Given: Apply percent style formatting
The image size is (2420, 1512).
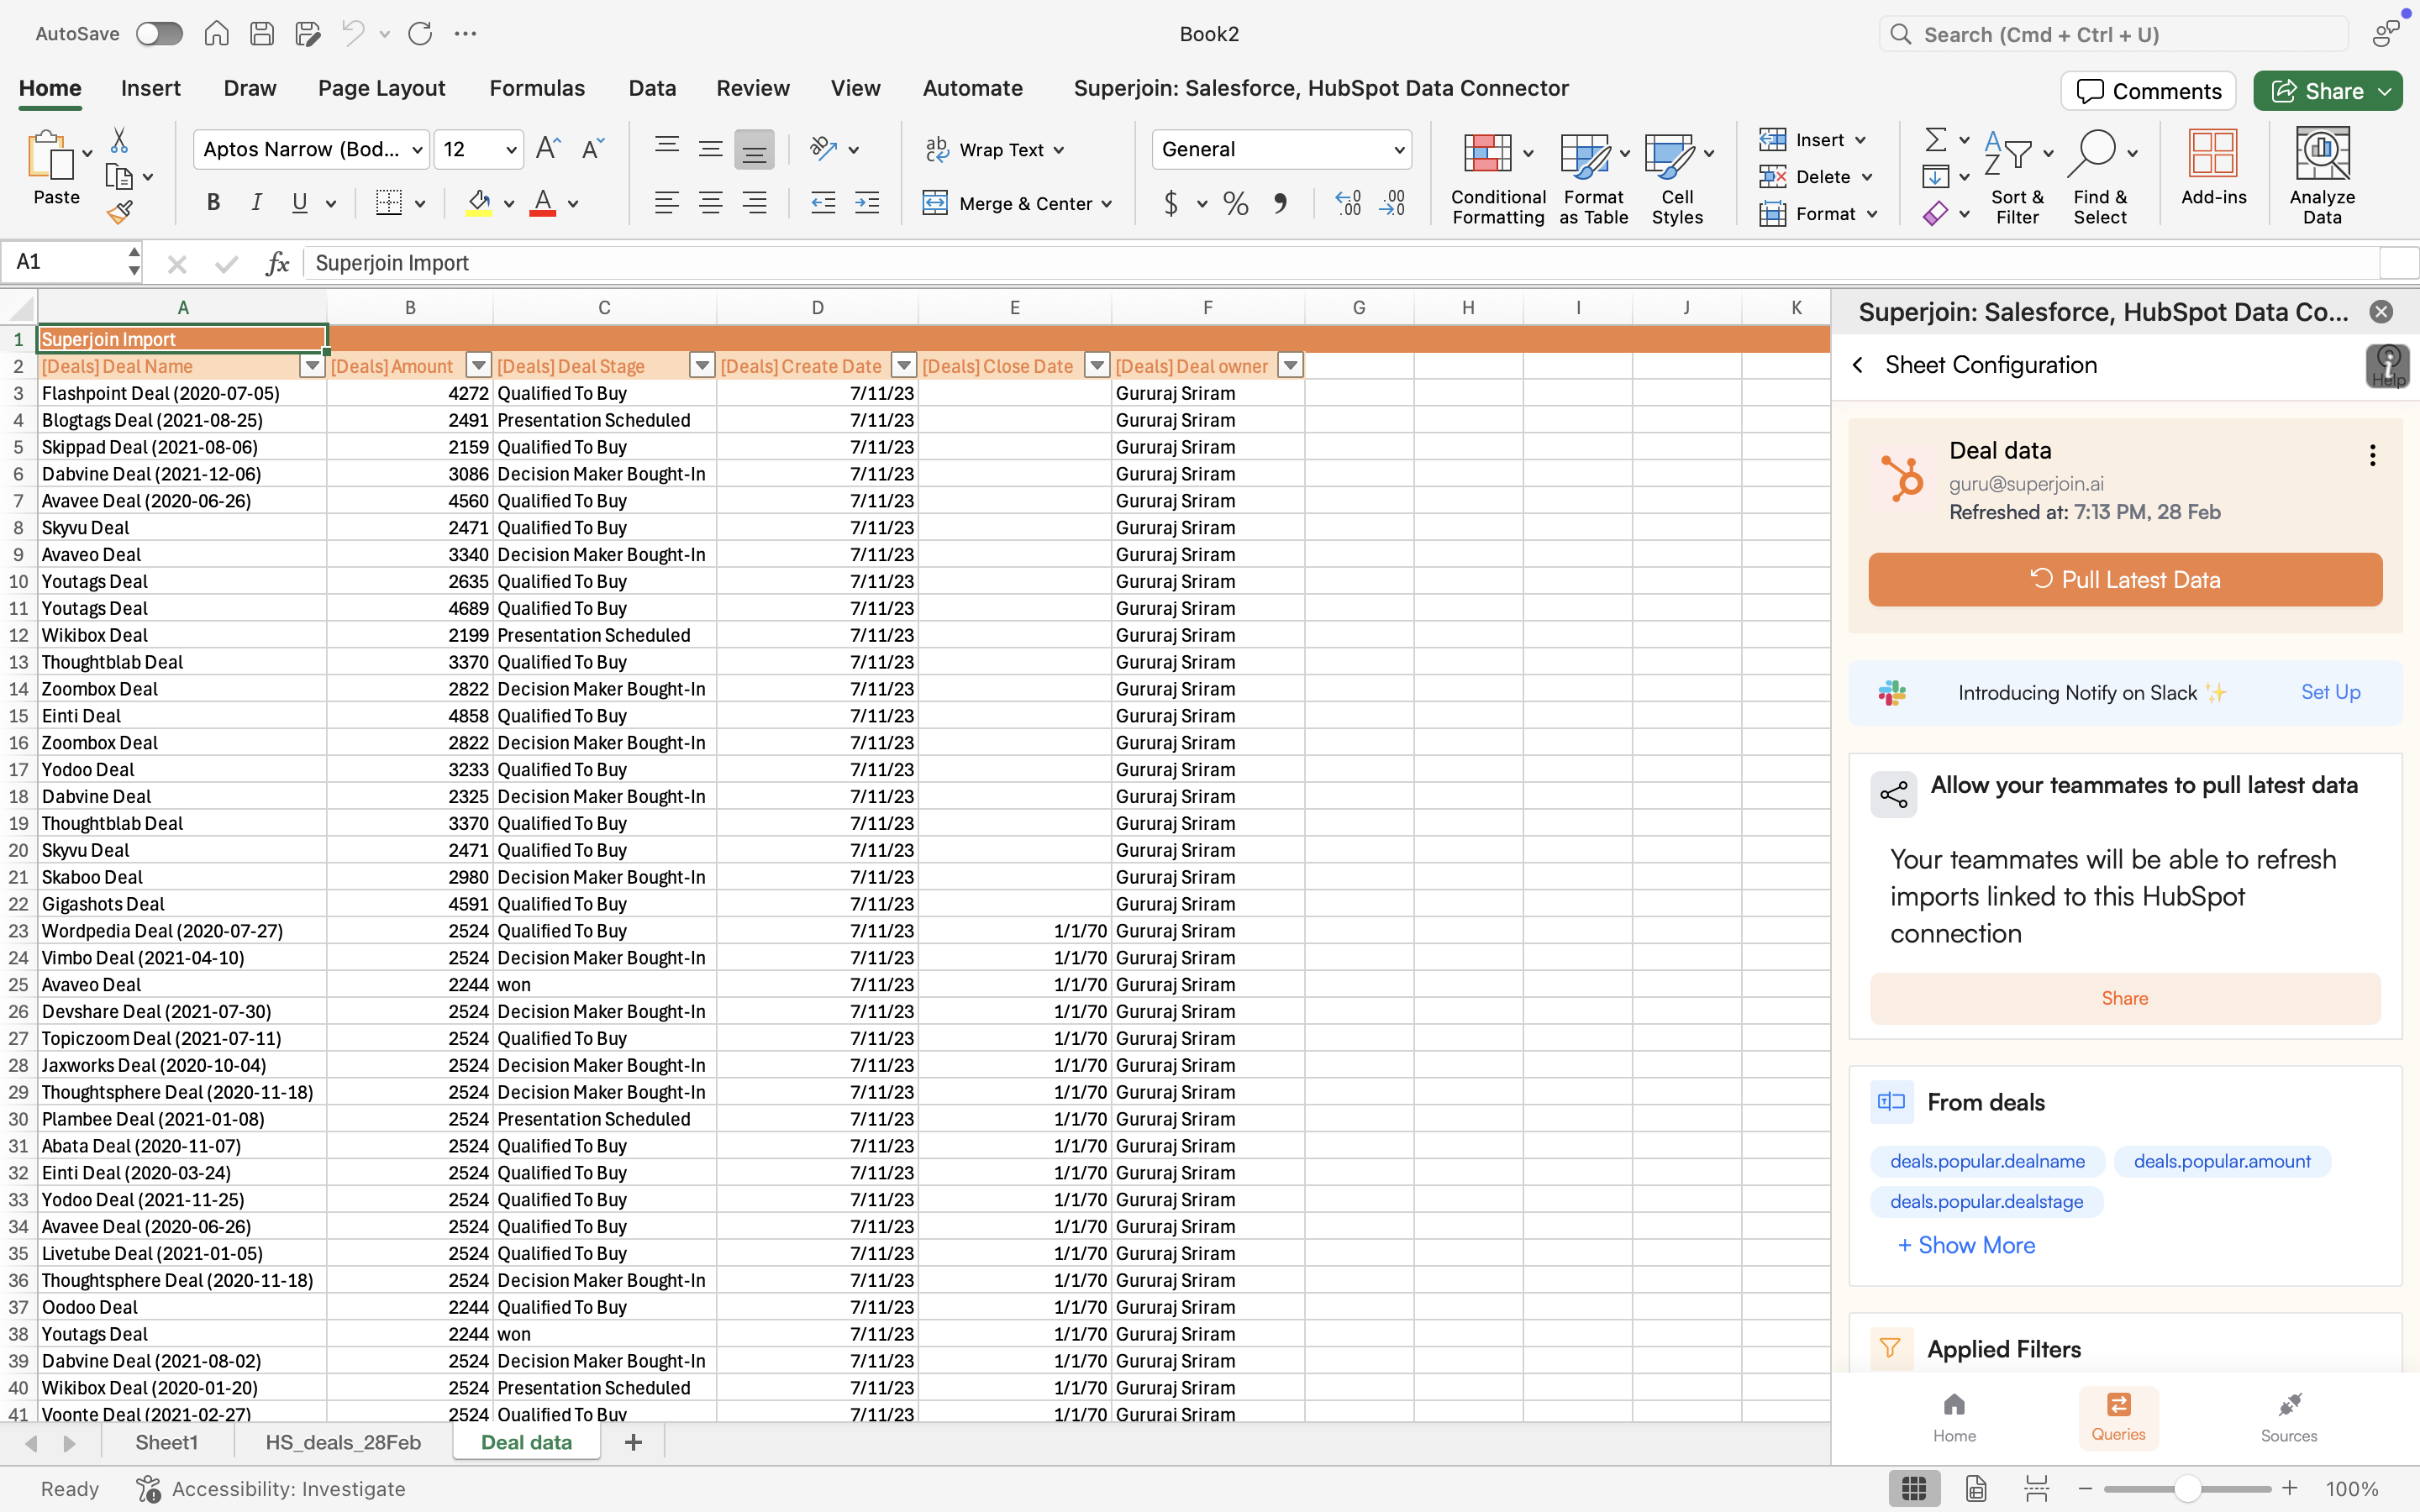Looking at the screenshot, I should point(1236,204).
